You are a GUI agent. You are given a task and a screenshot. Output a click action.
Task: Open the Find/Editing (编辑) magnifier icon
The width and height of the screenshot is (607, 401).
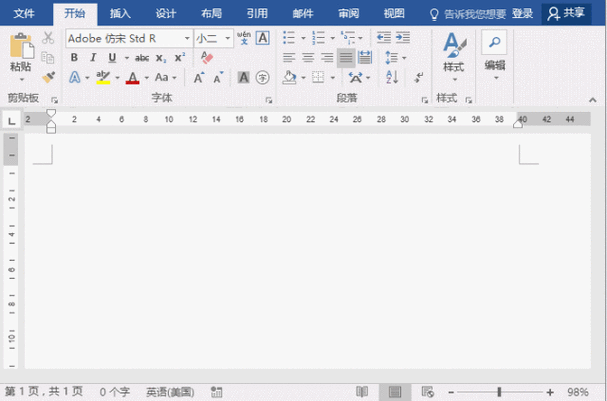494,42
